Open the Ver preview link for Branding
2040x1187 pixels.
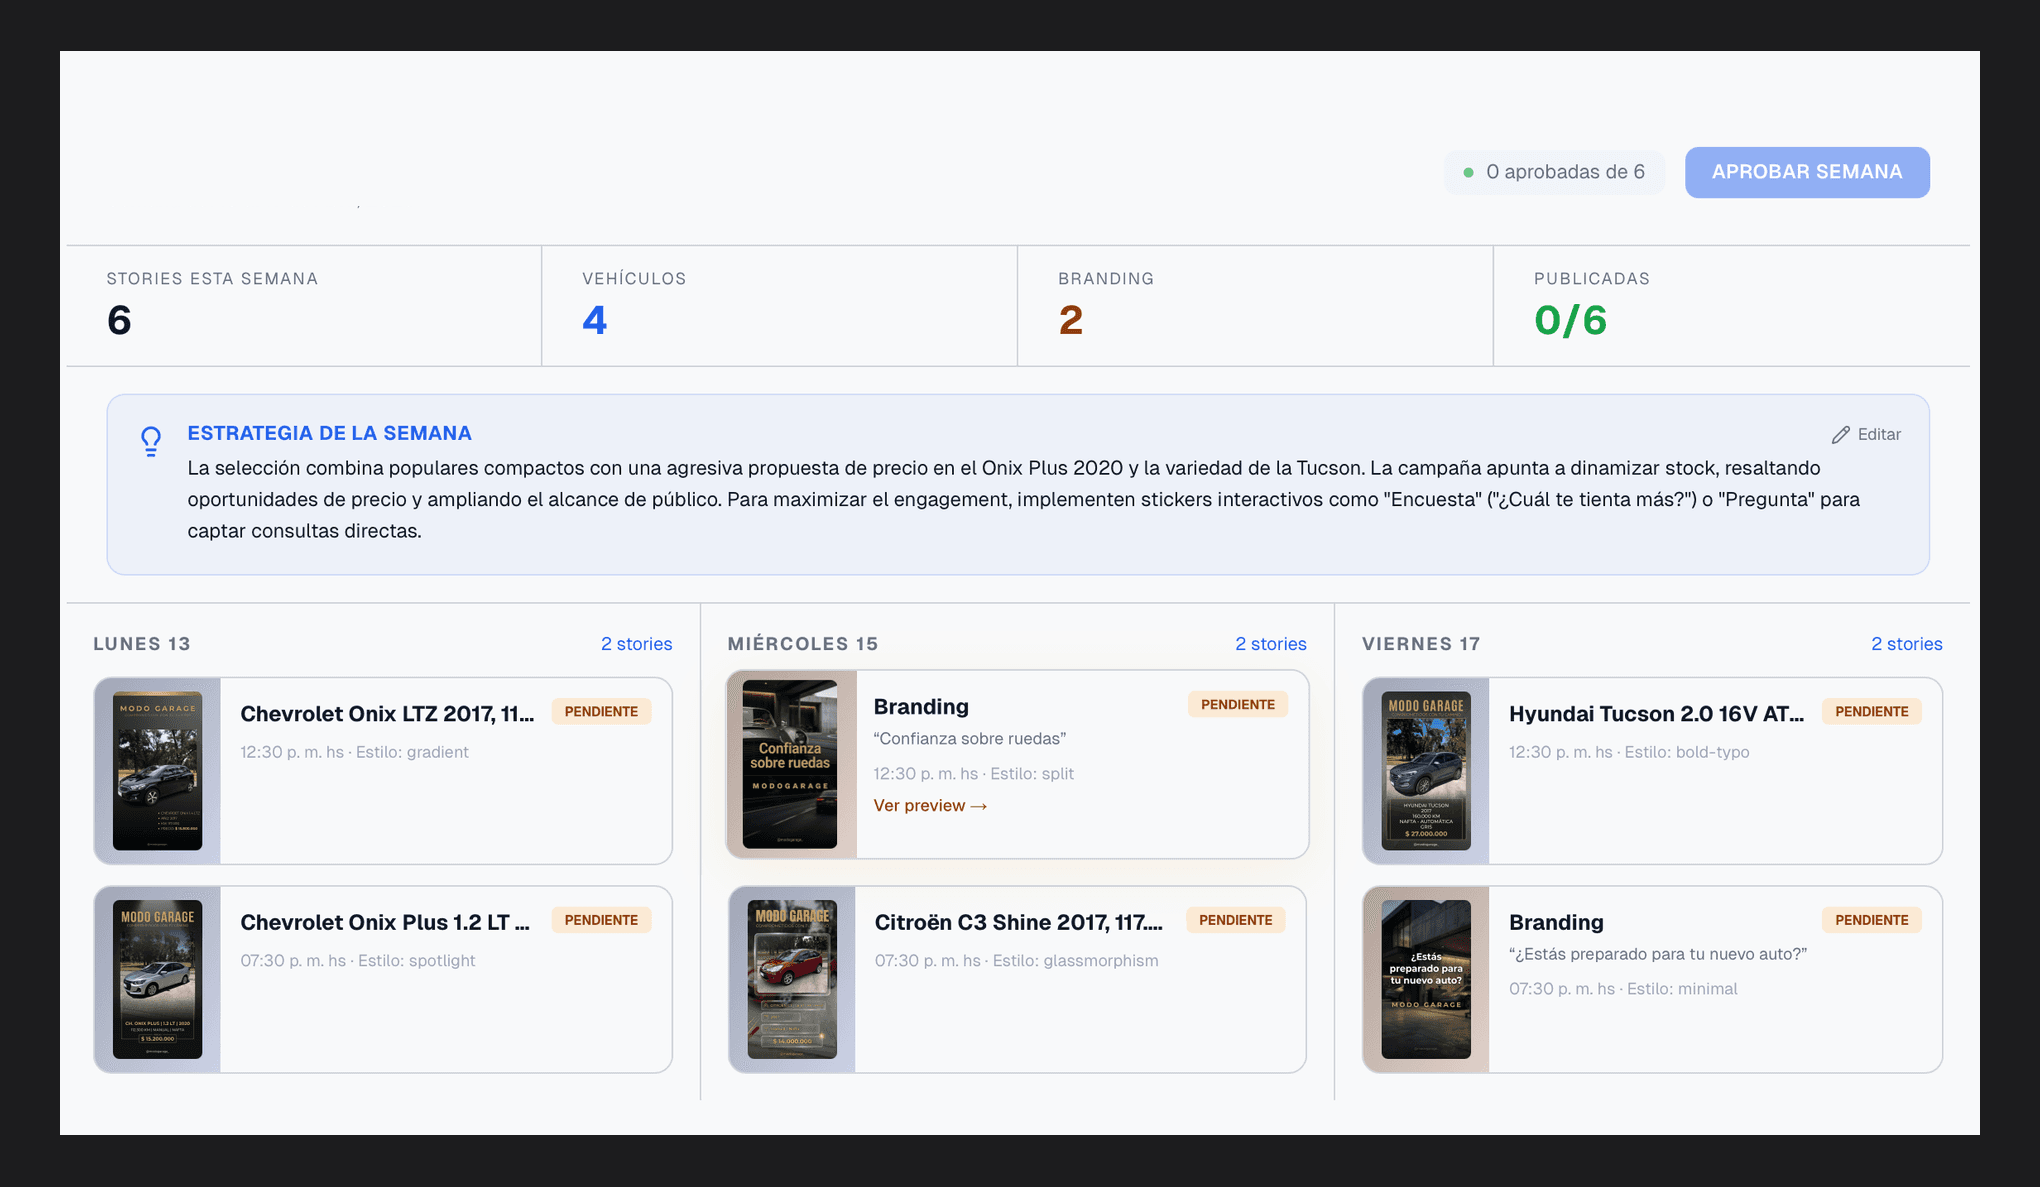[930, 806]
